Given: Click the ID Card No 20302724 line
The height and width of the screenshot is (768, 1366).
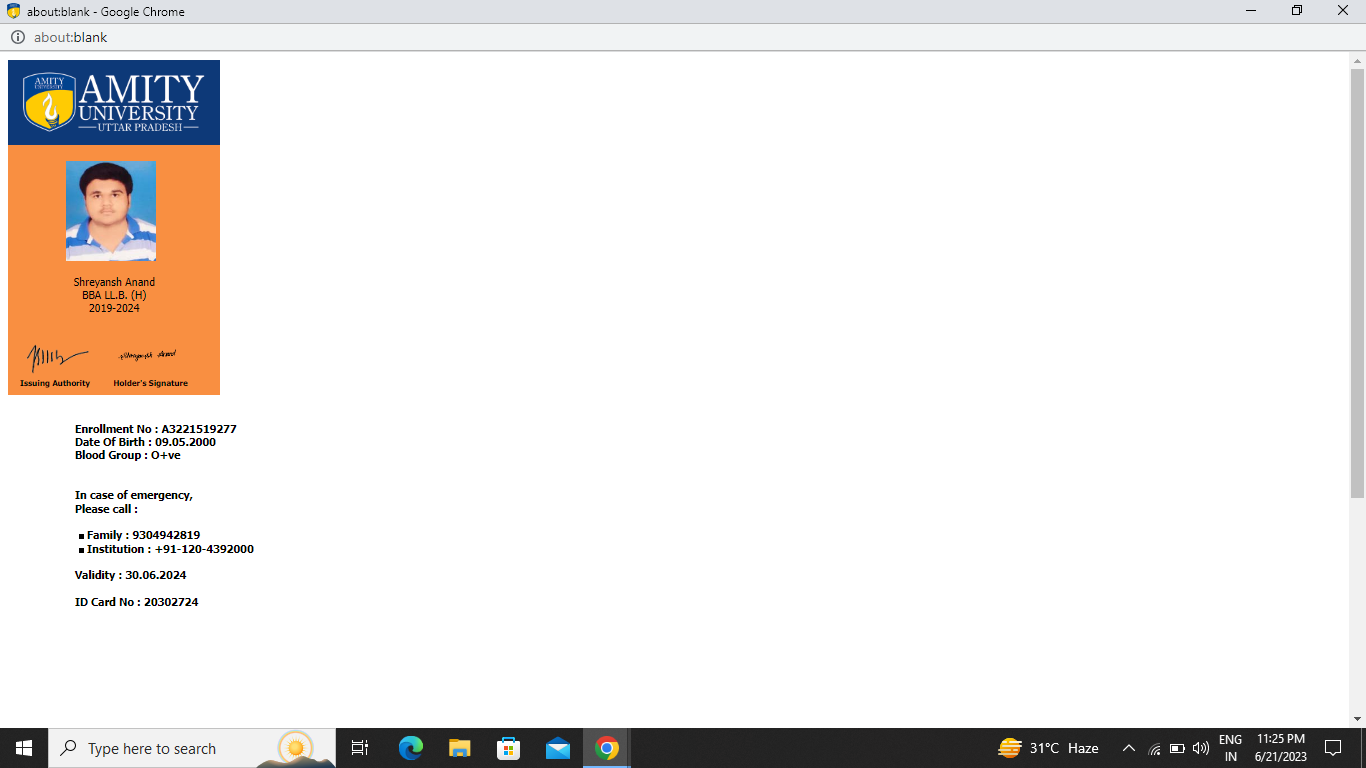Looking at the screenshot, I should (x=137, y=602).
